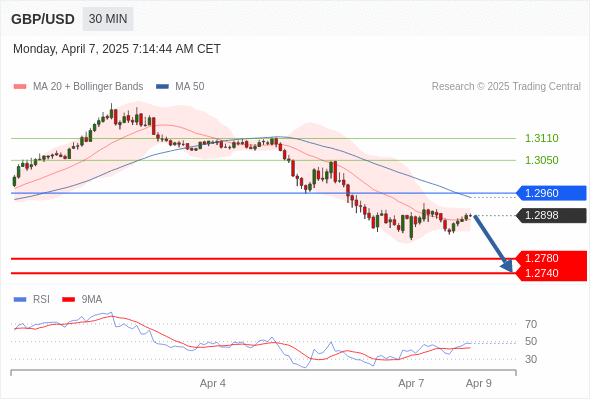590x400 pixels.
Task: Click the RSI blue legend swatch
Action: click(20, 300)
